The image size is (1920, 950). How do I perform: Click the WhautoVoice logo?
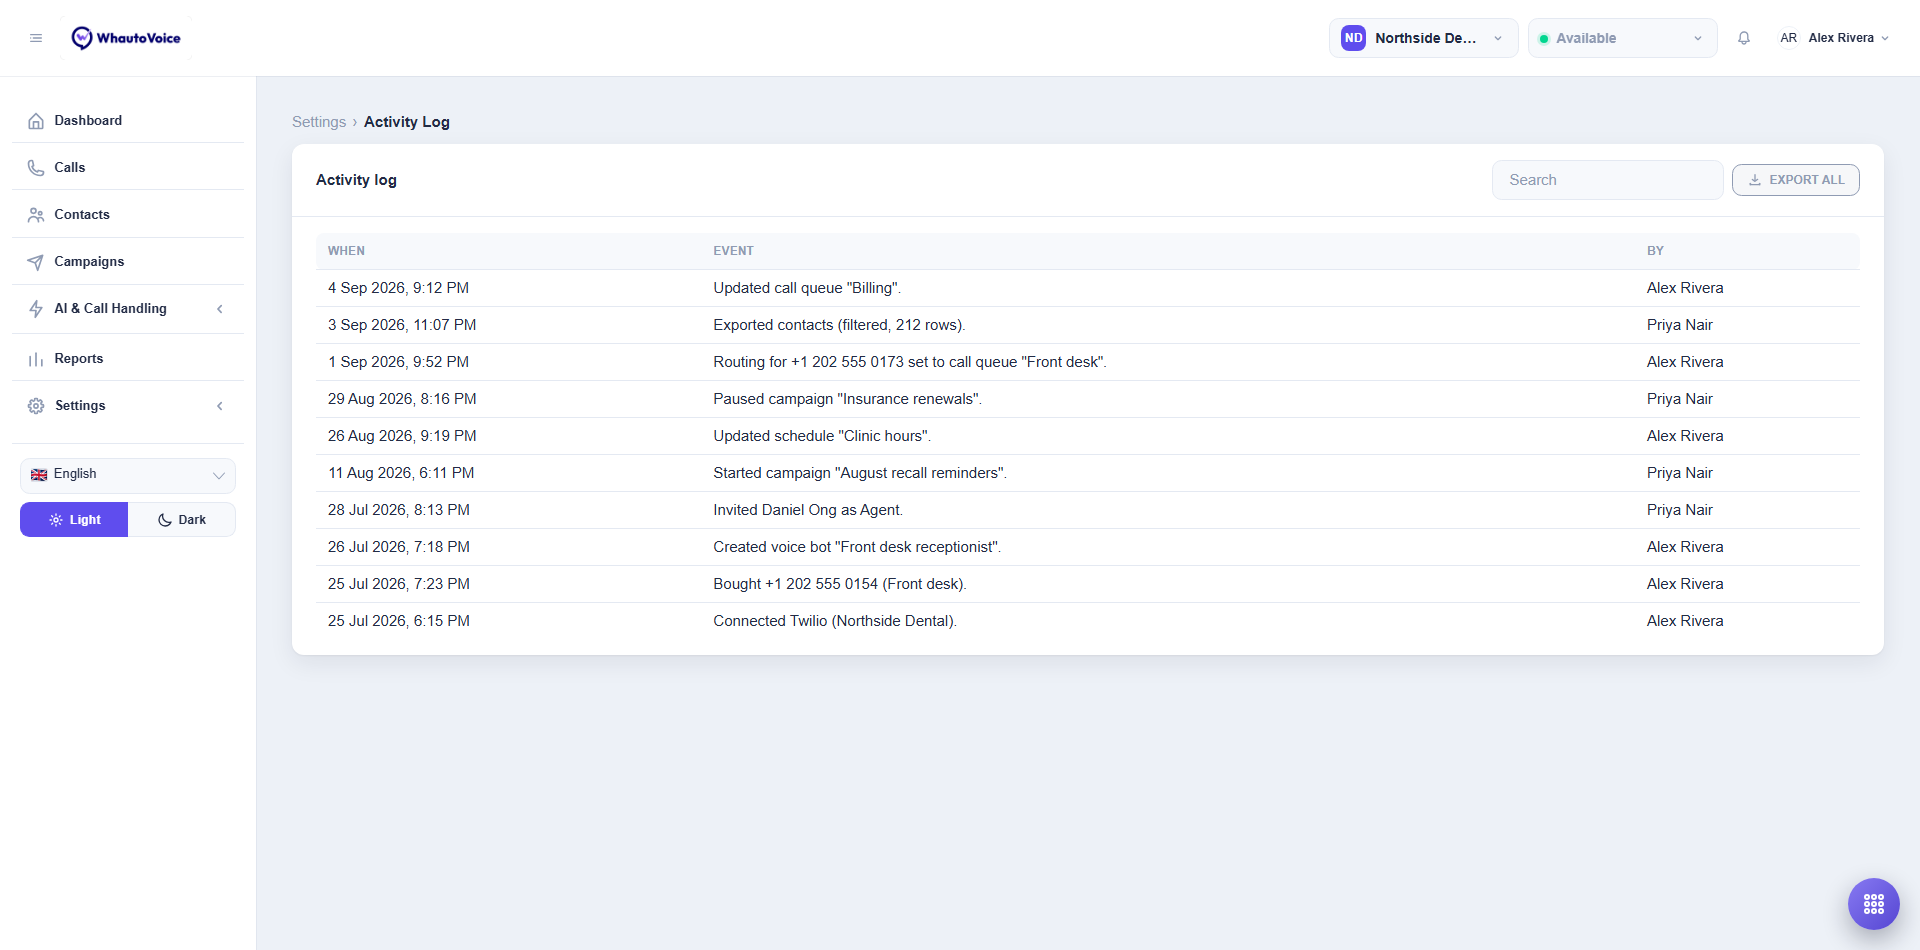point(126,38)
